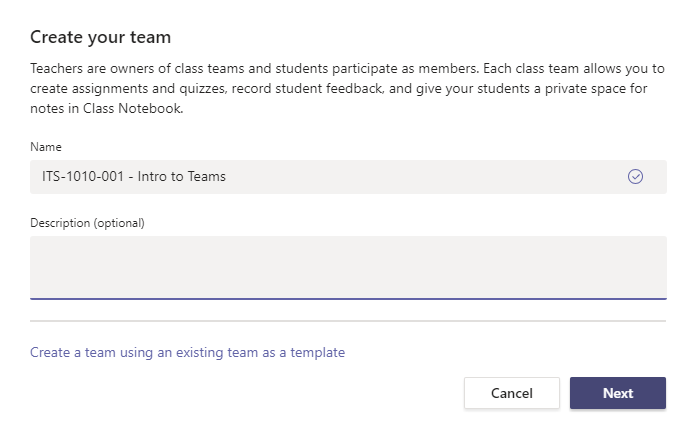Click the 'Create your team' heading
This screenshot has height=440, width=696.
101,37
